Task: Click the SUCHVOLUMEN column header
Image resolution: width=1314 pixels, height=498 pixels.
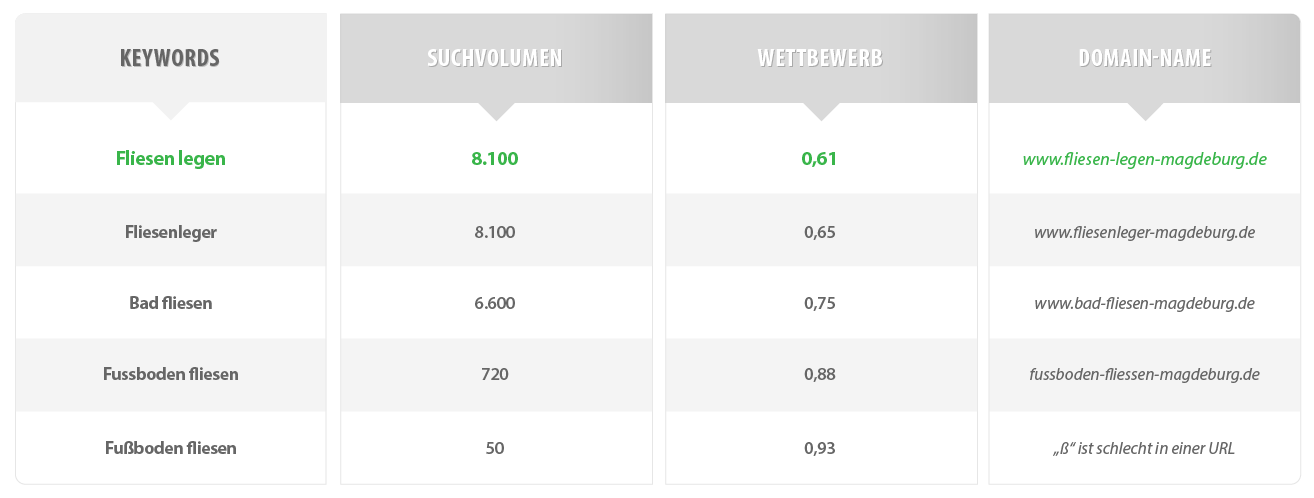Action: tap(495, 58)
